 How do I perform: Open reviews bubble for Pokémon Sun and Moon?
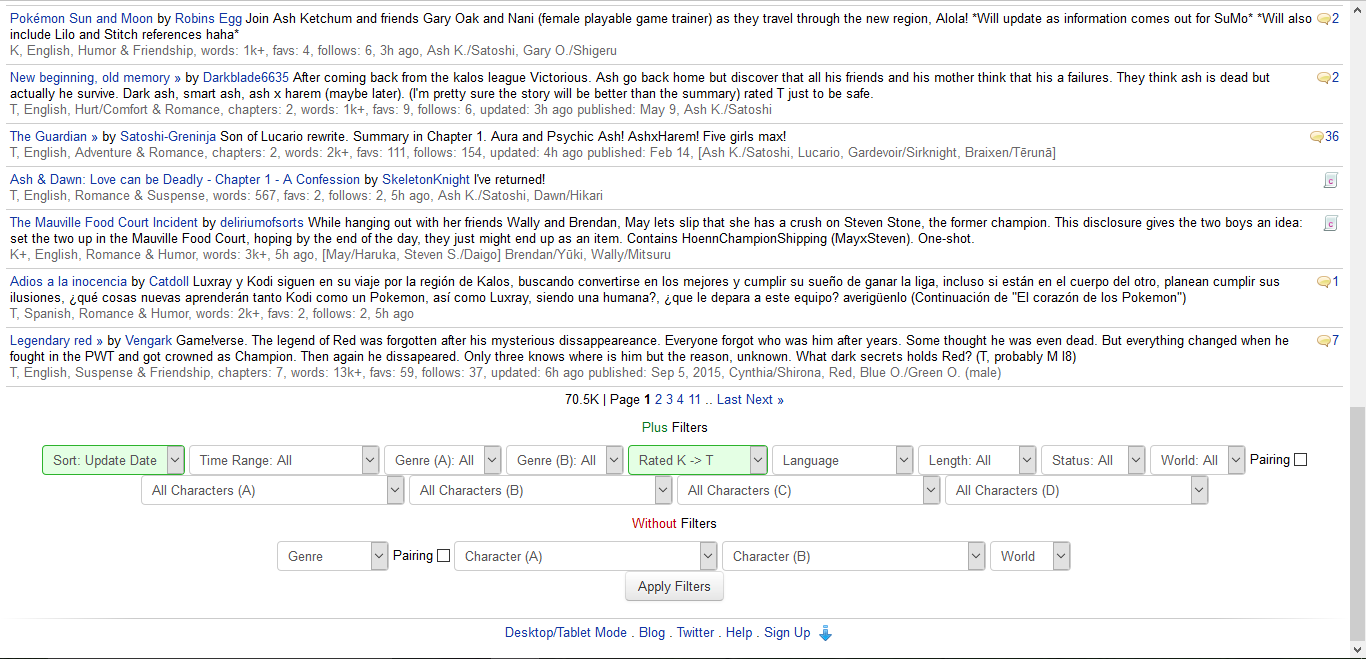pos(1328,19)
